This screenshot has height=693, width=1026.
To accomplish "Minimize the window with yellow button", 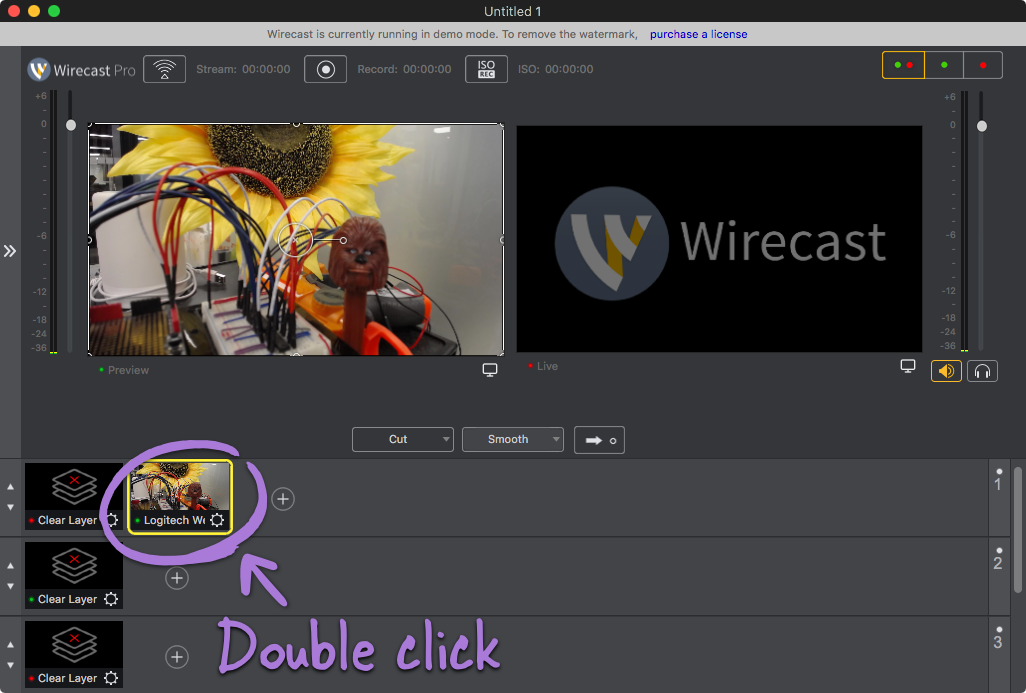I will tap(34, 11).
